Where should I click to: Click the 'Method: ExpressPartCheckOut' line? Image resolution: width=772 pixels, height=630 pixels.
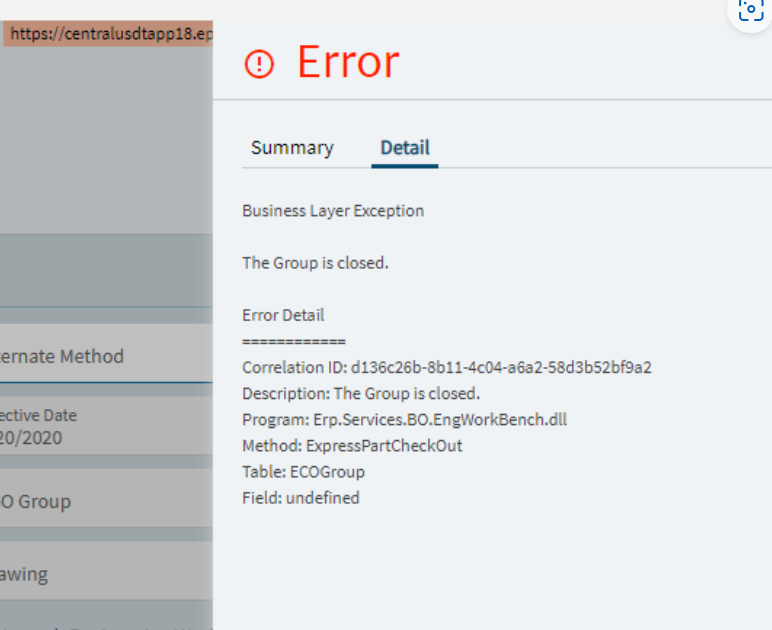[x=352, y=445]
